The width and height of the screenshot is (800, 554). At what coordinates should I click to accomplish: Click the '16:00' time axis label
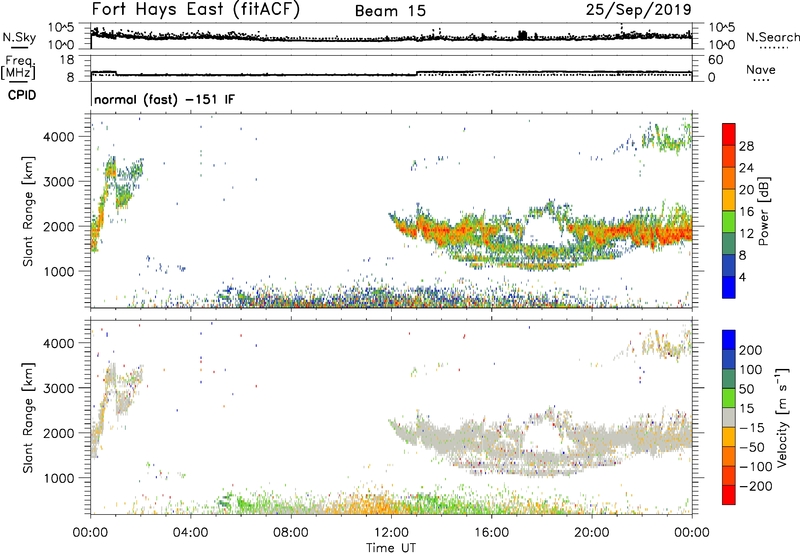491,532
